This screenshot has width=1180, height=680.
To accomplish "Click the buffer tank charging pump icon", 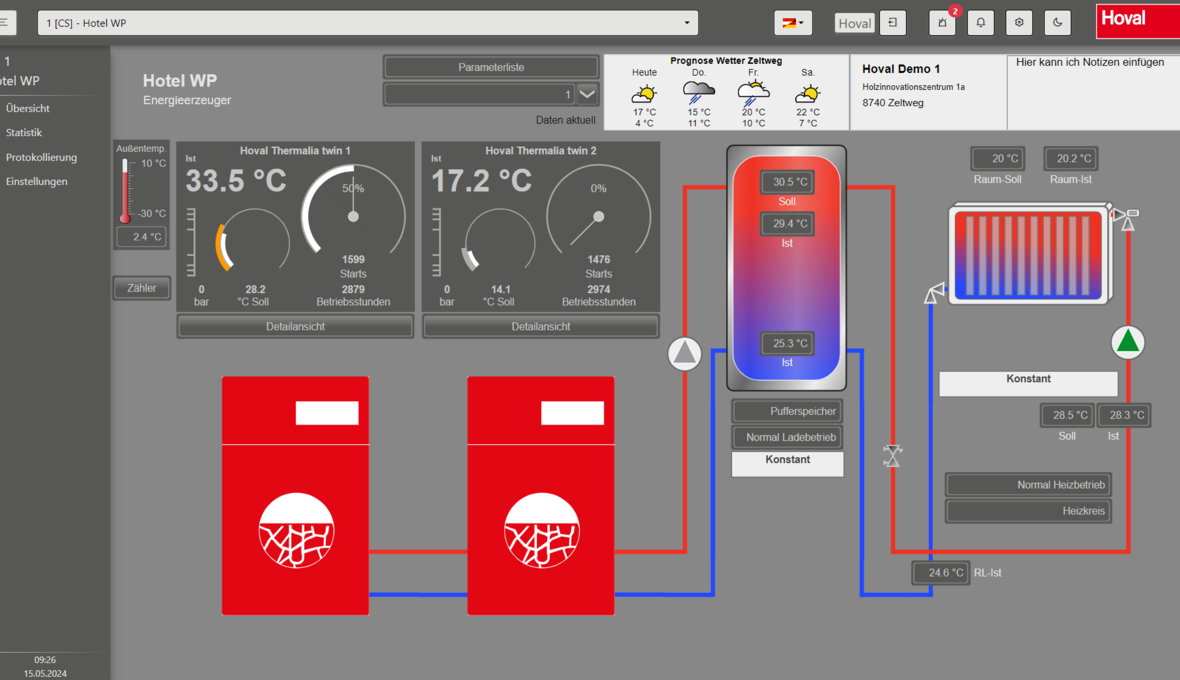I will 685,353.
